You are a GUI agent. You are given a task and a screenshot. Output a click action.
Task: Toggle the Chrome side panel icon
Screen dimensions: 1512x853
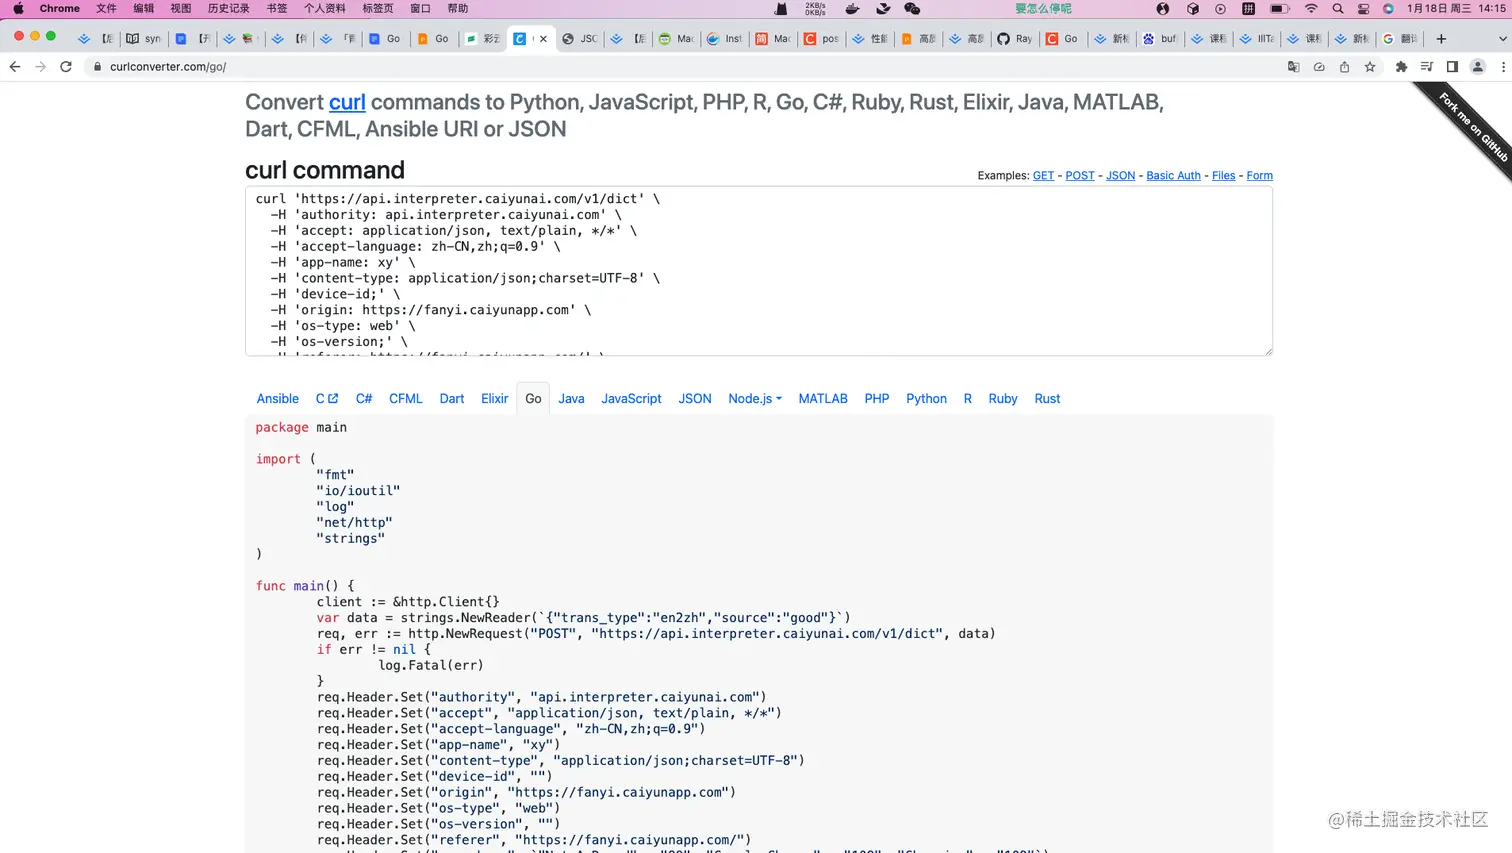[x=1452, y=67]
